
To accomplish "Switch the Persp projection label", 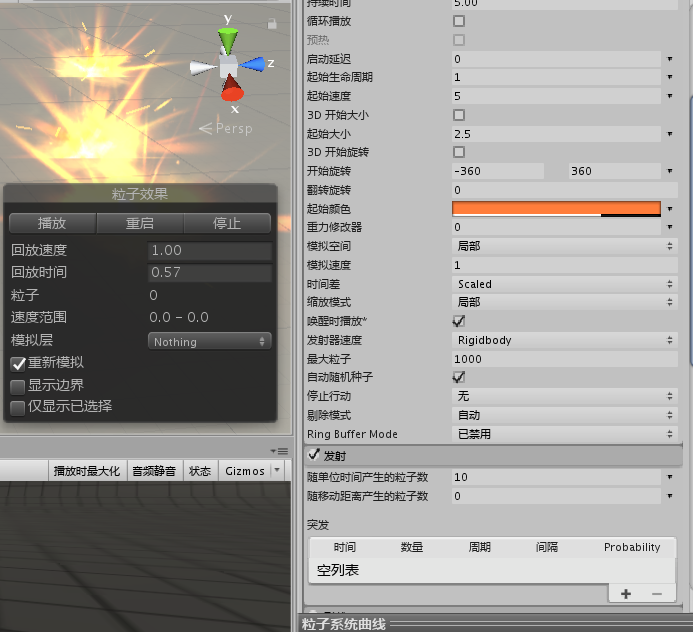I will (226, 129).
